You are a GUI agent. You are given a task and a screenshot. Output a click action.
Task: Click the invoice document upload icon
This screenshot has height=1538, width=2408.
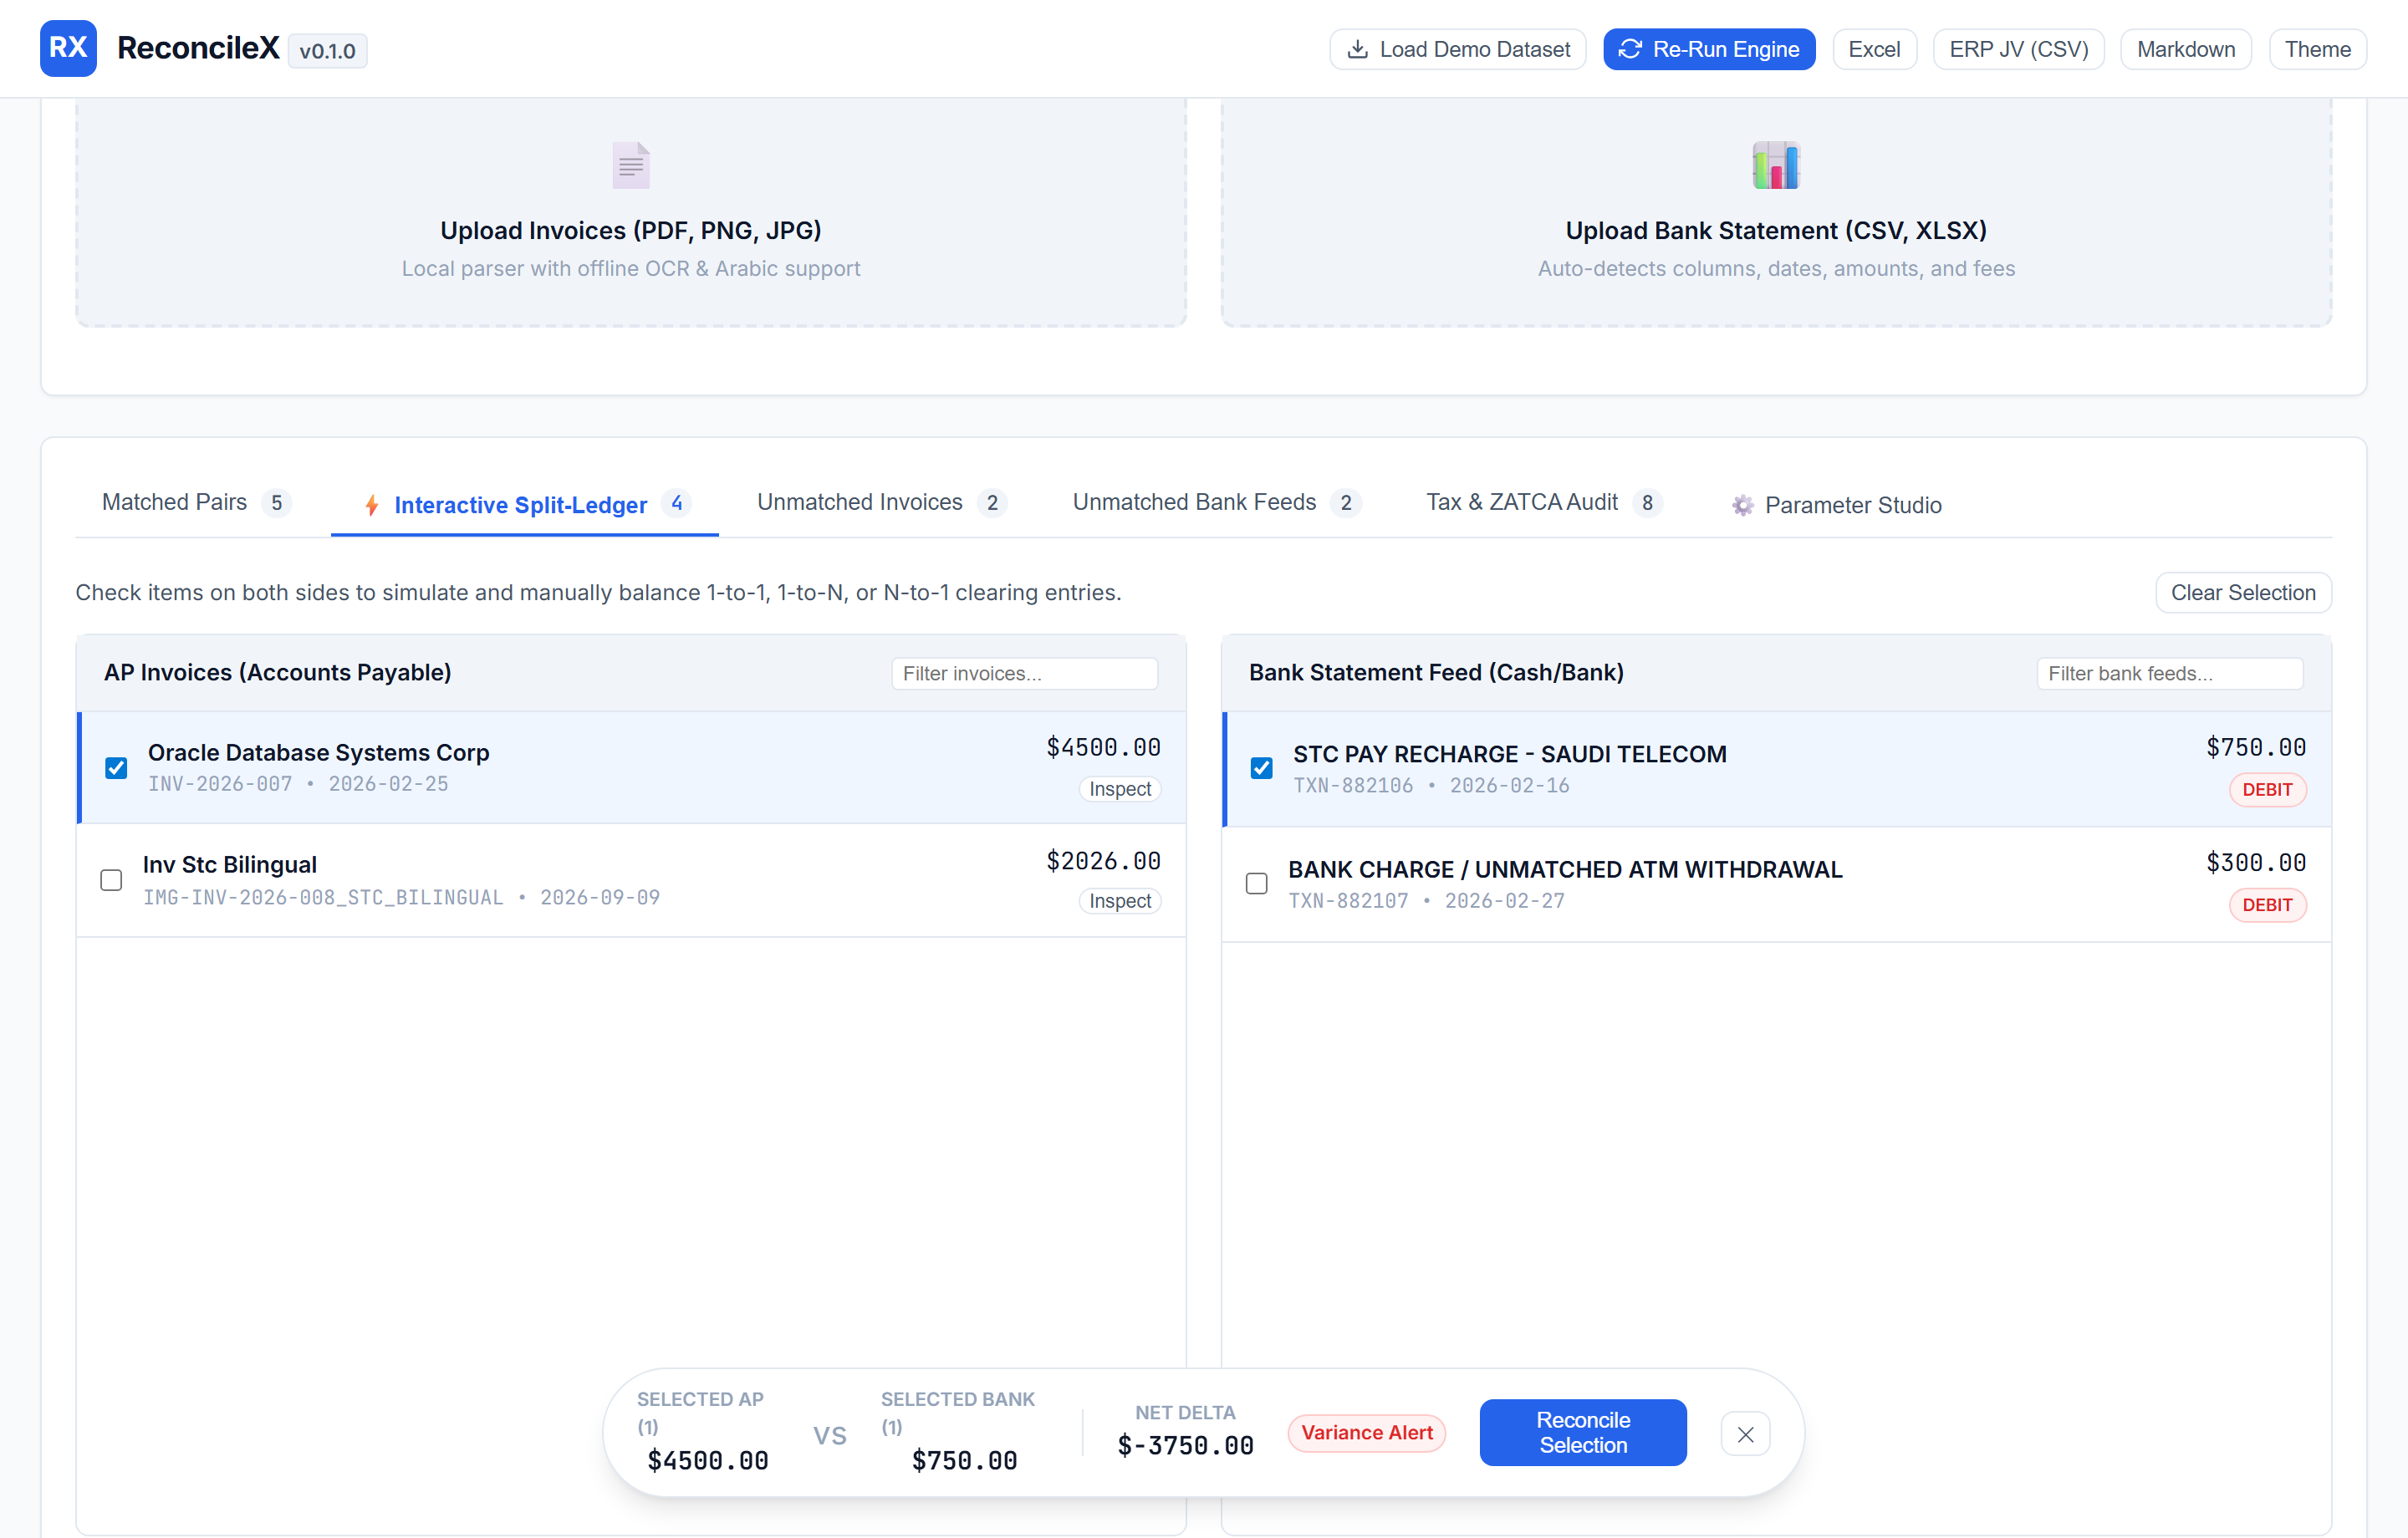pos(631,165)
